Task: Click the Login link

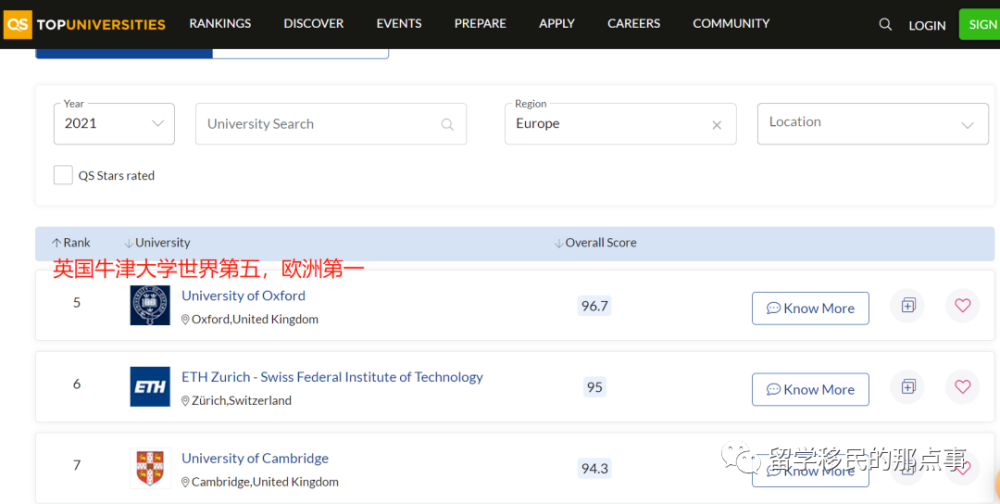Action: pos(927,26)
